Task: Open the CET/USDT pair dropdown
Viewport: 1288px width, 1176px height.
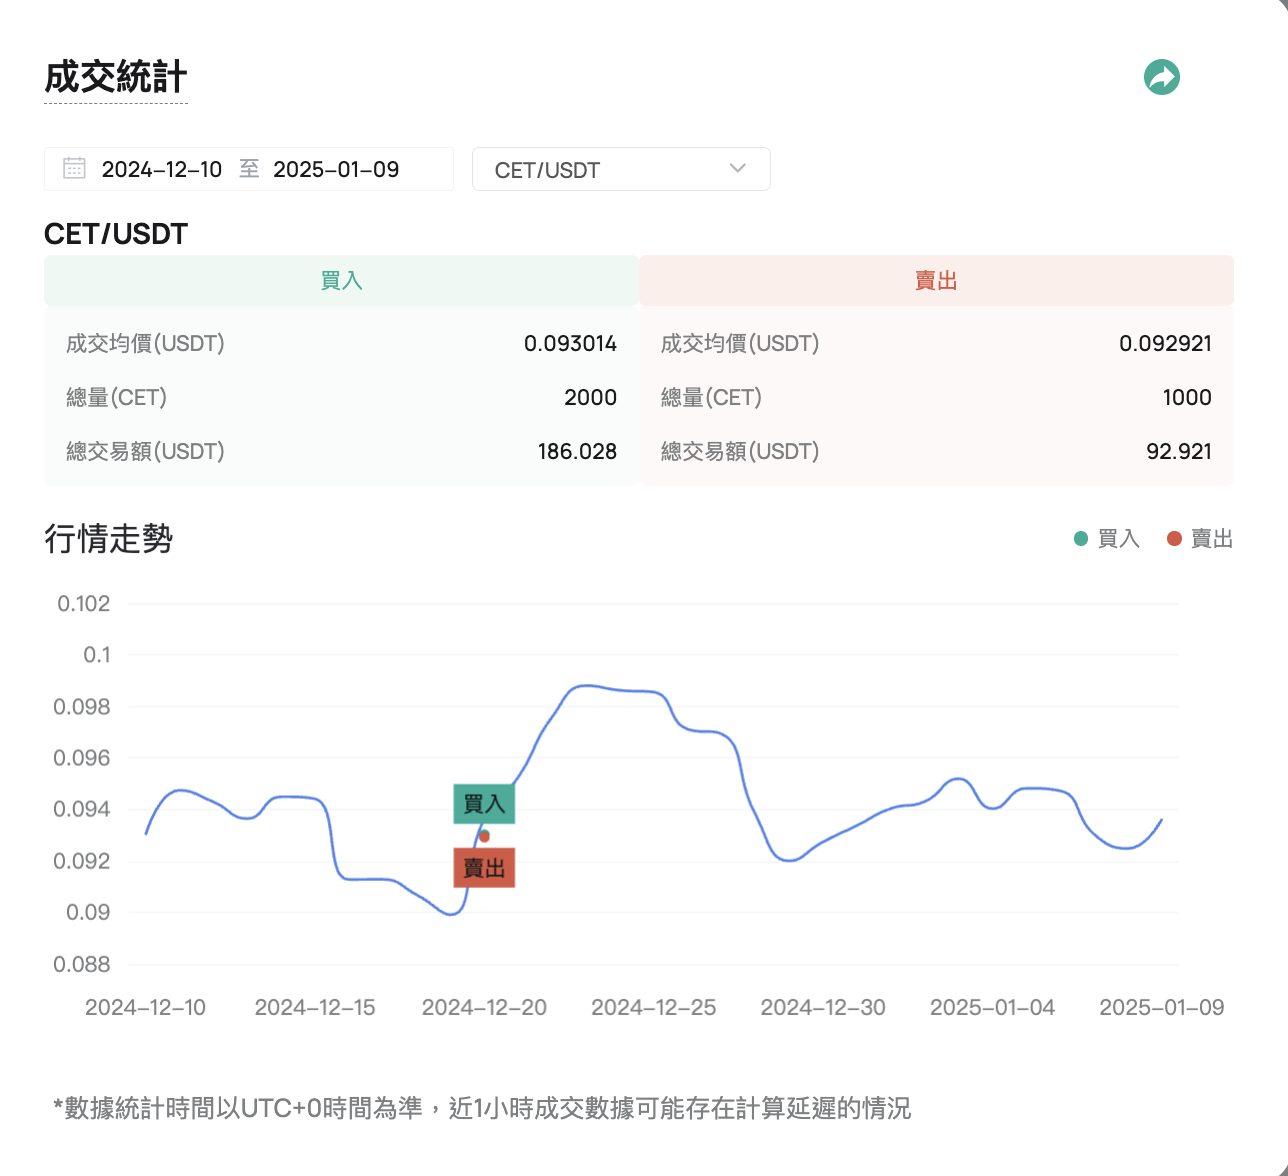Action: click(x=621, y=169)
